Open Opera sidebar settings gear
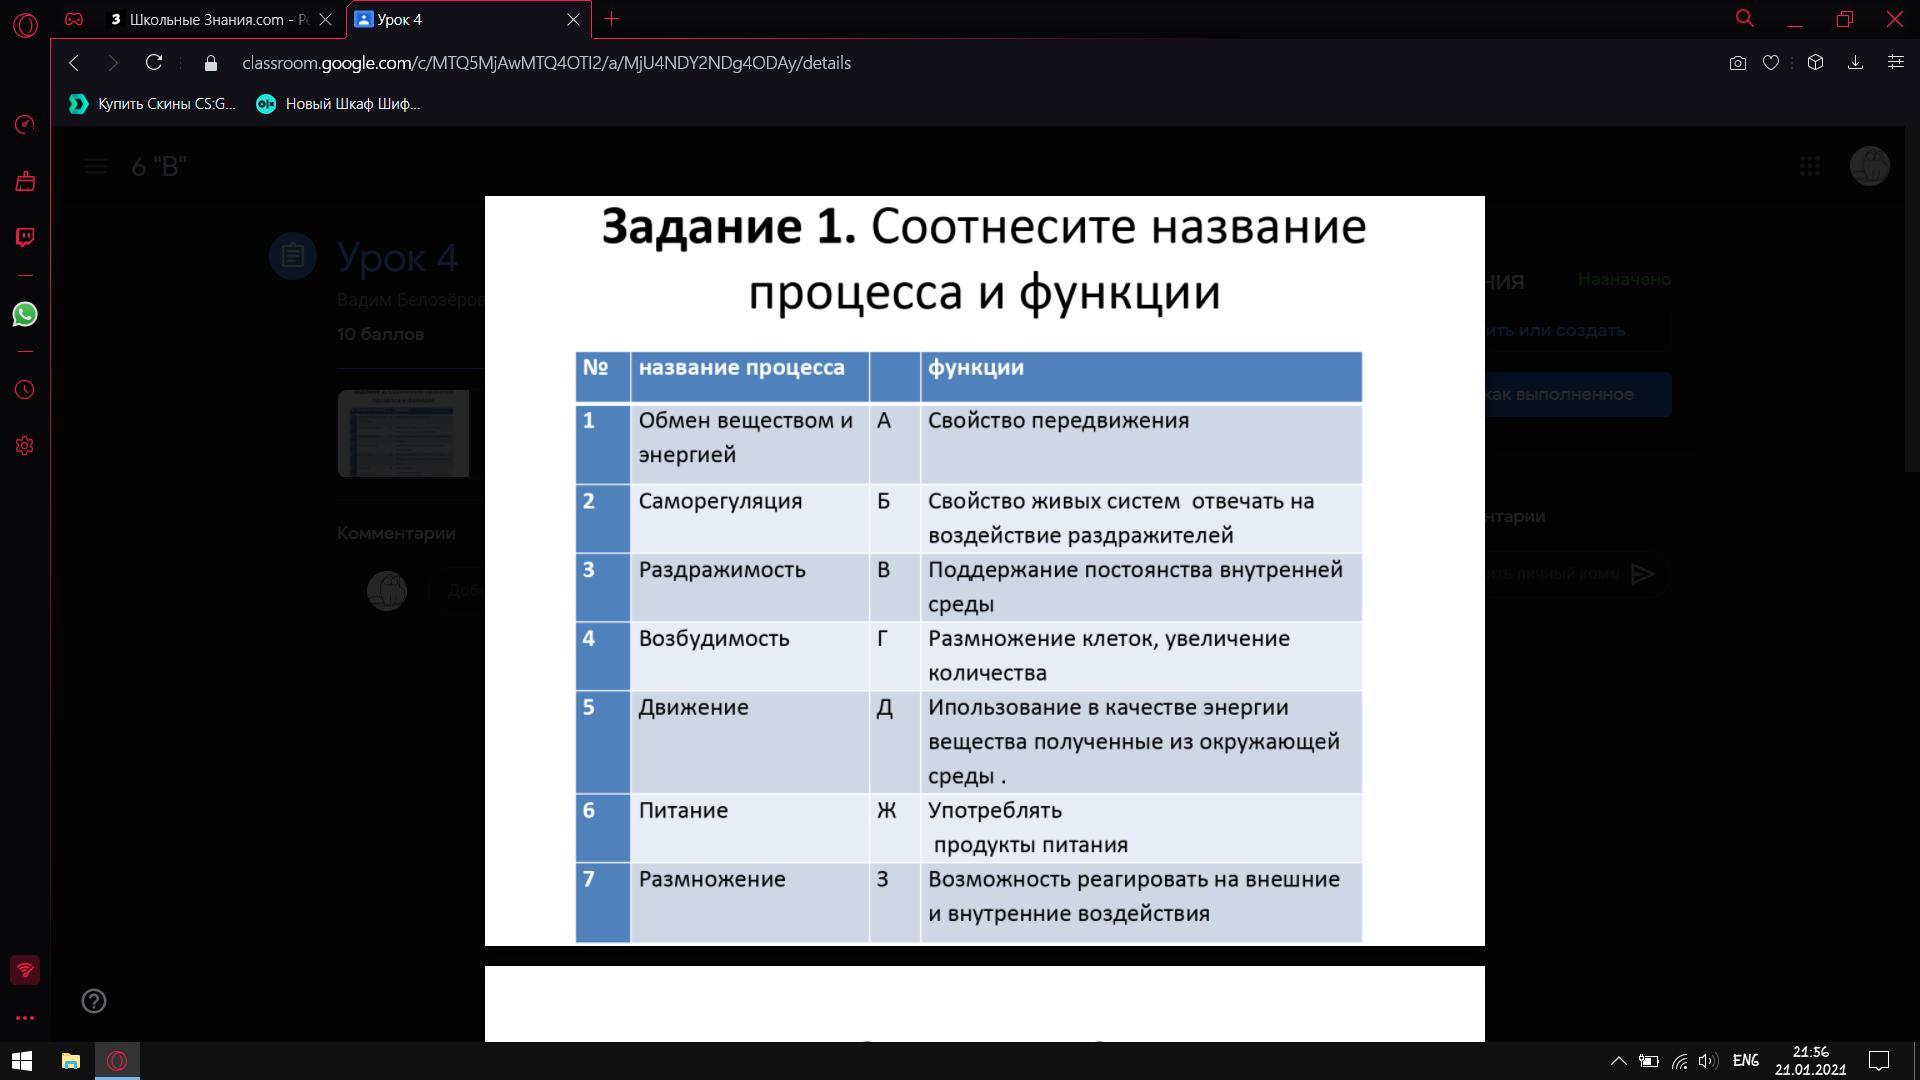This screenshot has width=1920, height=1080. coord(25,446)
